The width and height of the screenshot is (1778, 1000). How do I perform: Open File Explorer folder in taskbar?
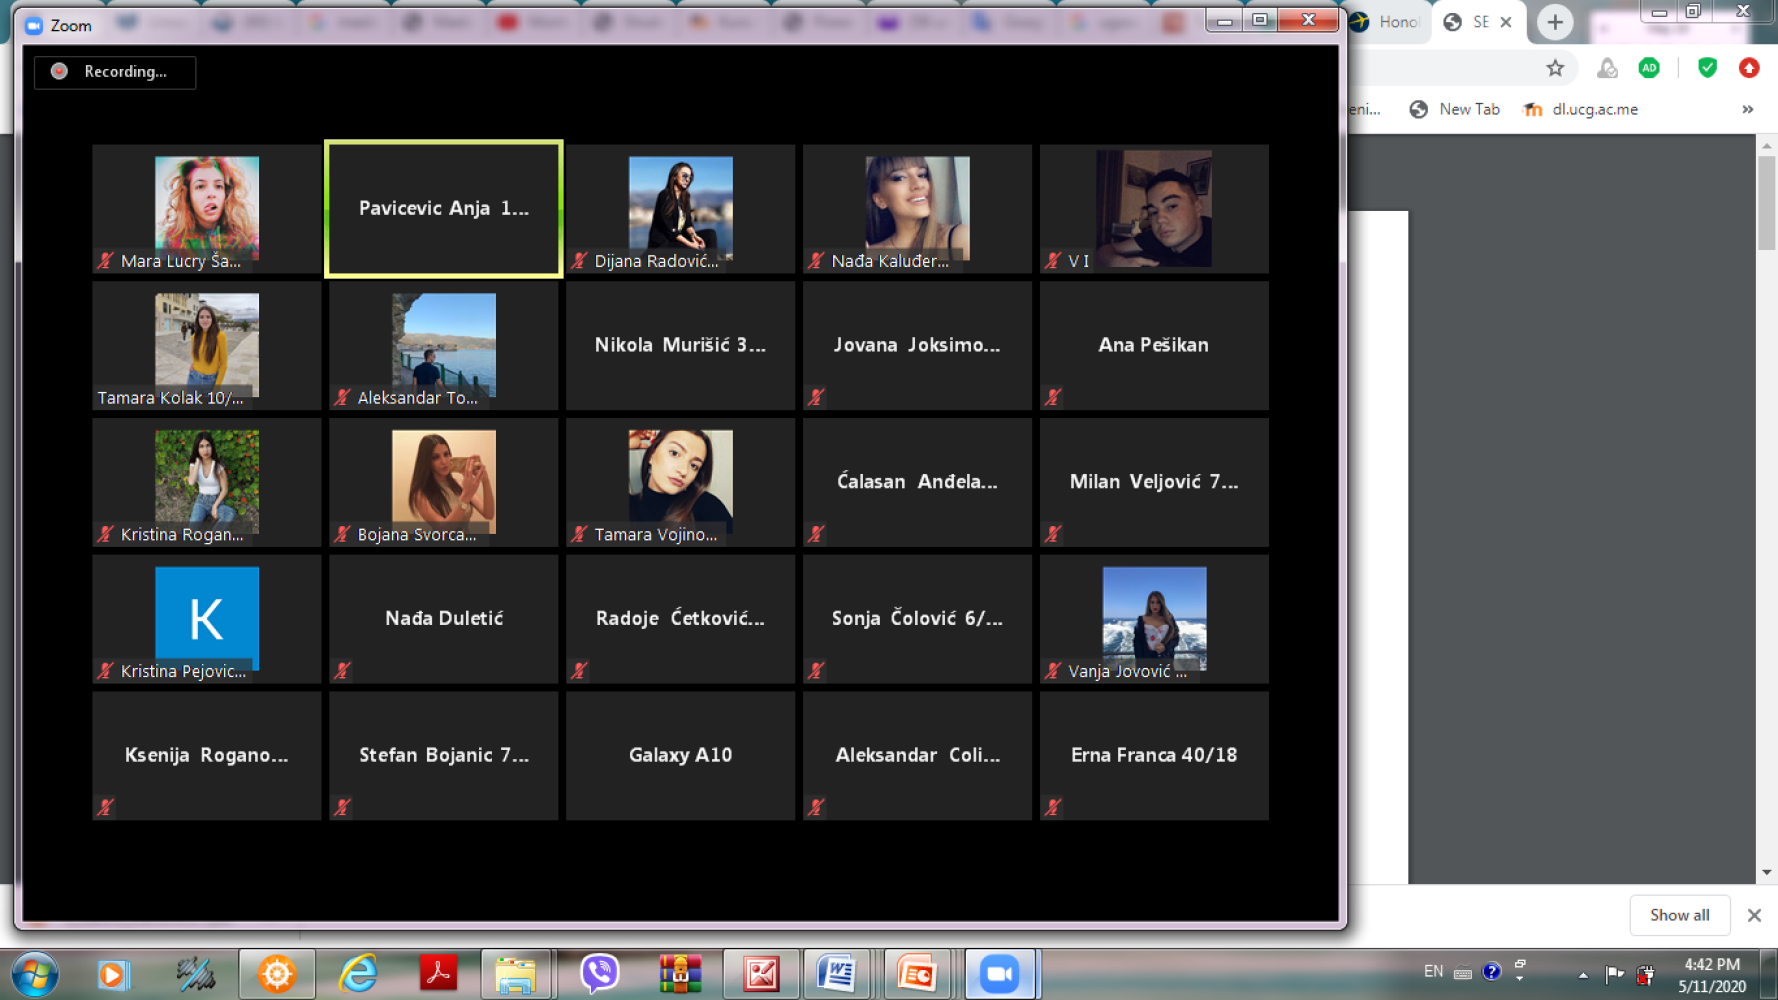[516, 974]
